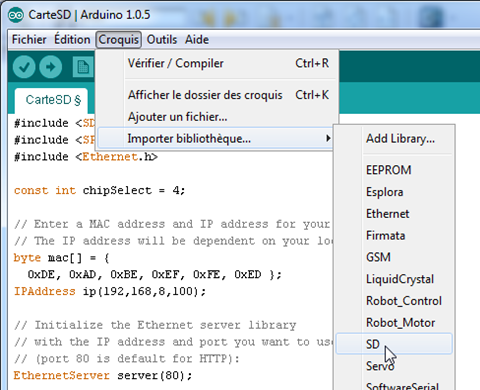Select Add Library... in submenu
The width and height of the screenshot is (480, 390).
point(394,138)
